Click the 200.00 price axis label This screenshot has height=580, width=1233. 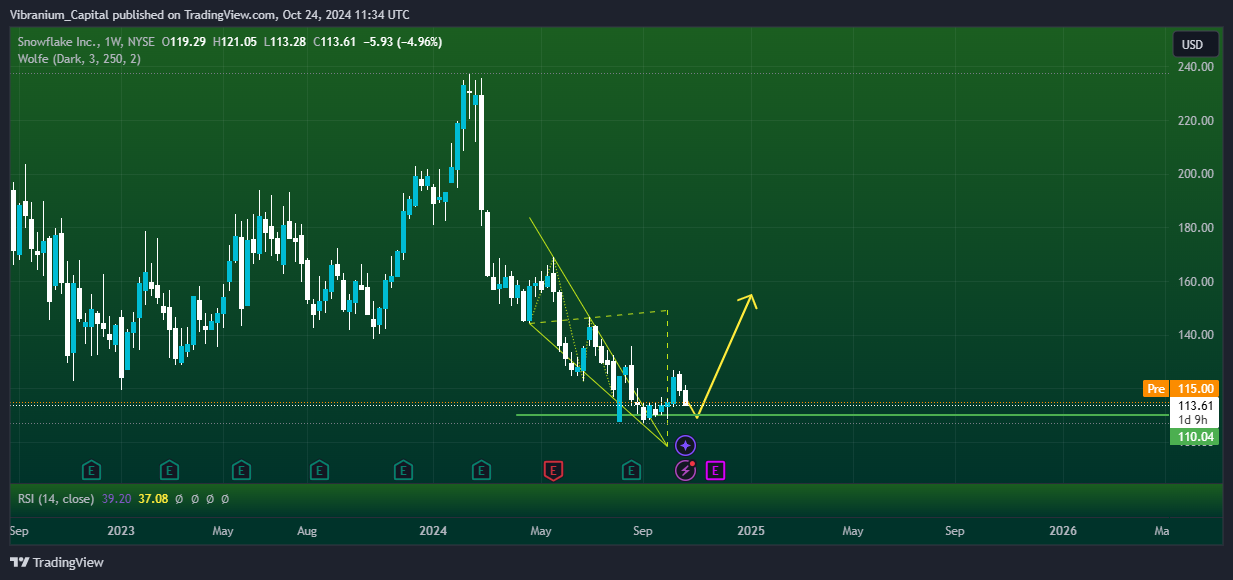point(1195,174)
